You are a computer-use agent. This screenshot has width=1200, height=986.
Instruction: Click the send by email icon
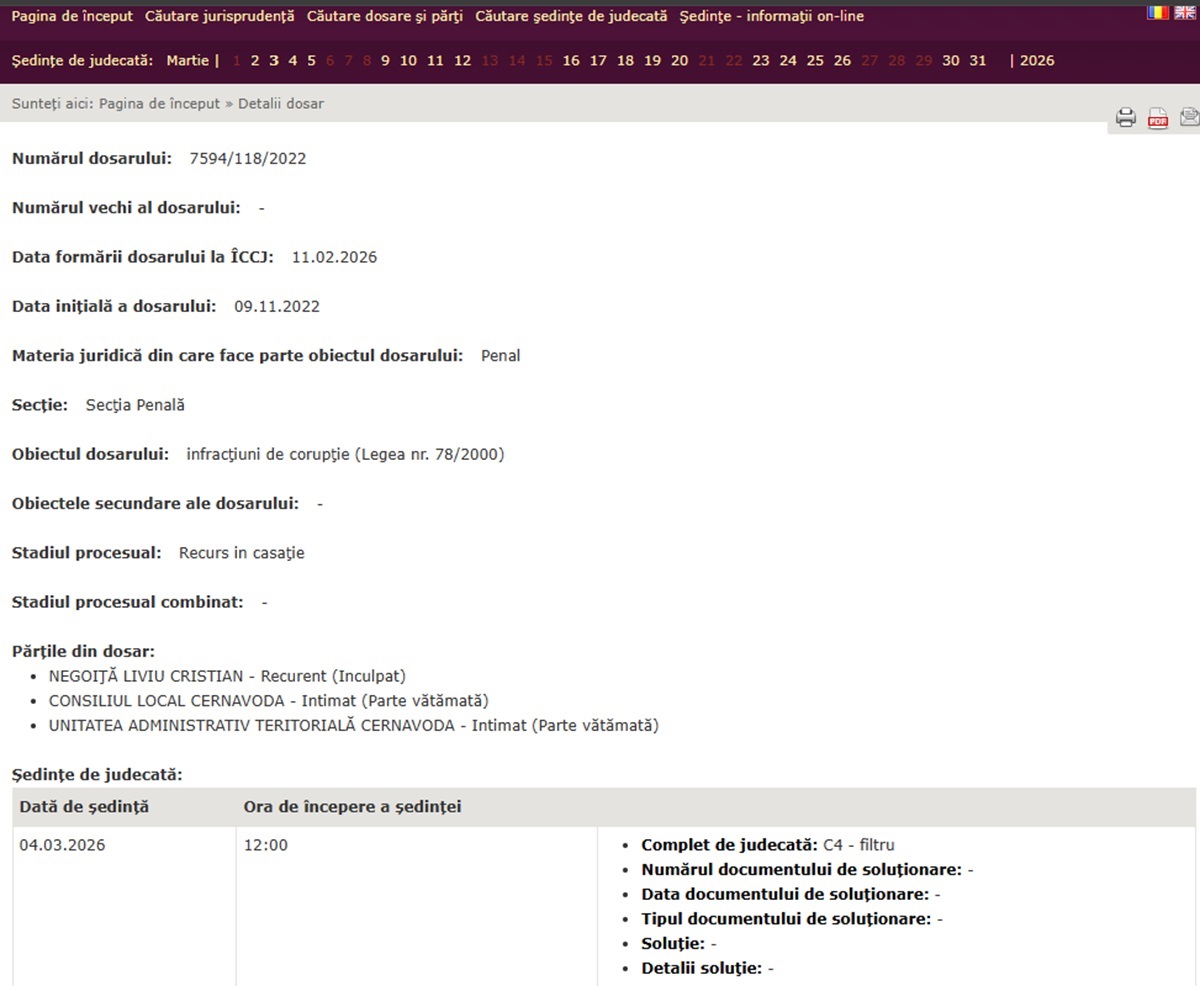[1189, 117]
